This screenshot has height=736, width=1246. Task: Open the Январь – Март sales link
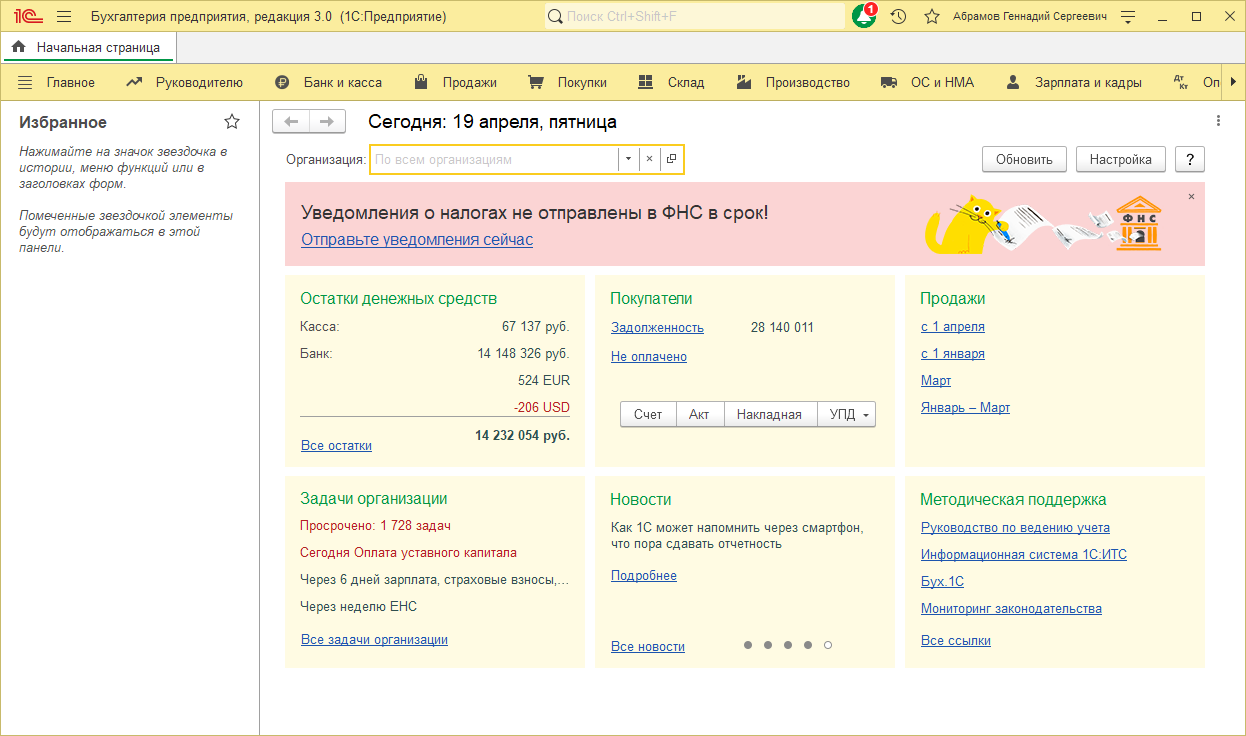coord(965,408)
